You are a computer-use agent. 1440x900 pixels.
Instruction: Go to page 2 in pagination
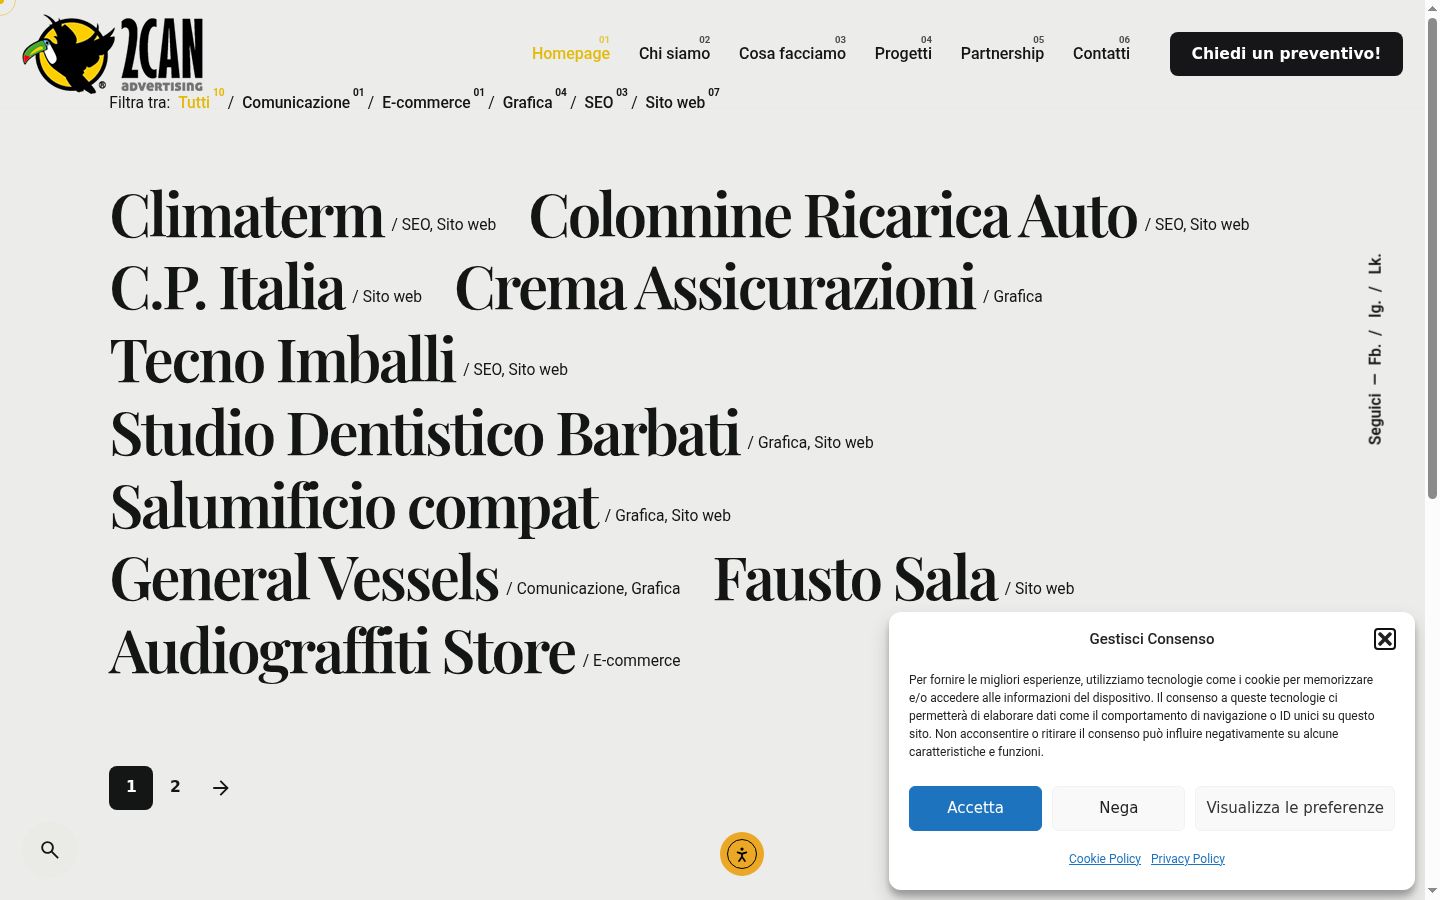(x=175, y=787)
